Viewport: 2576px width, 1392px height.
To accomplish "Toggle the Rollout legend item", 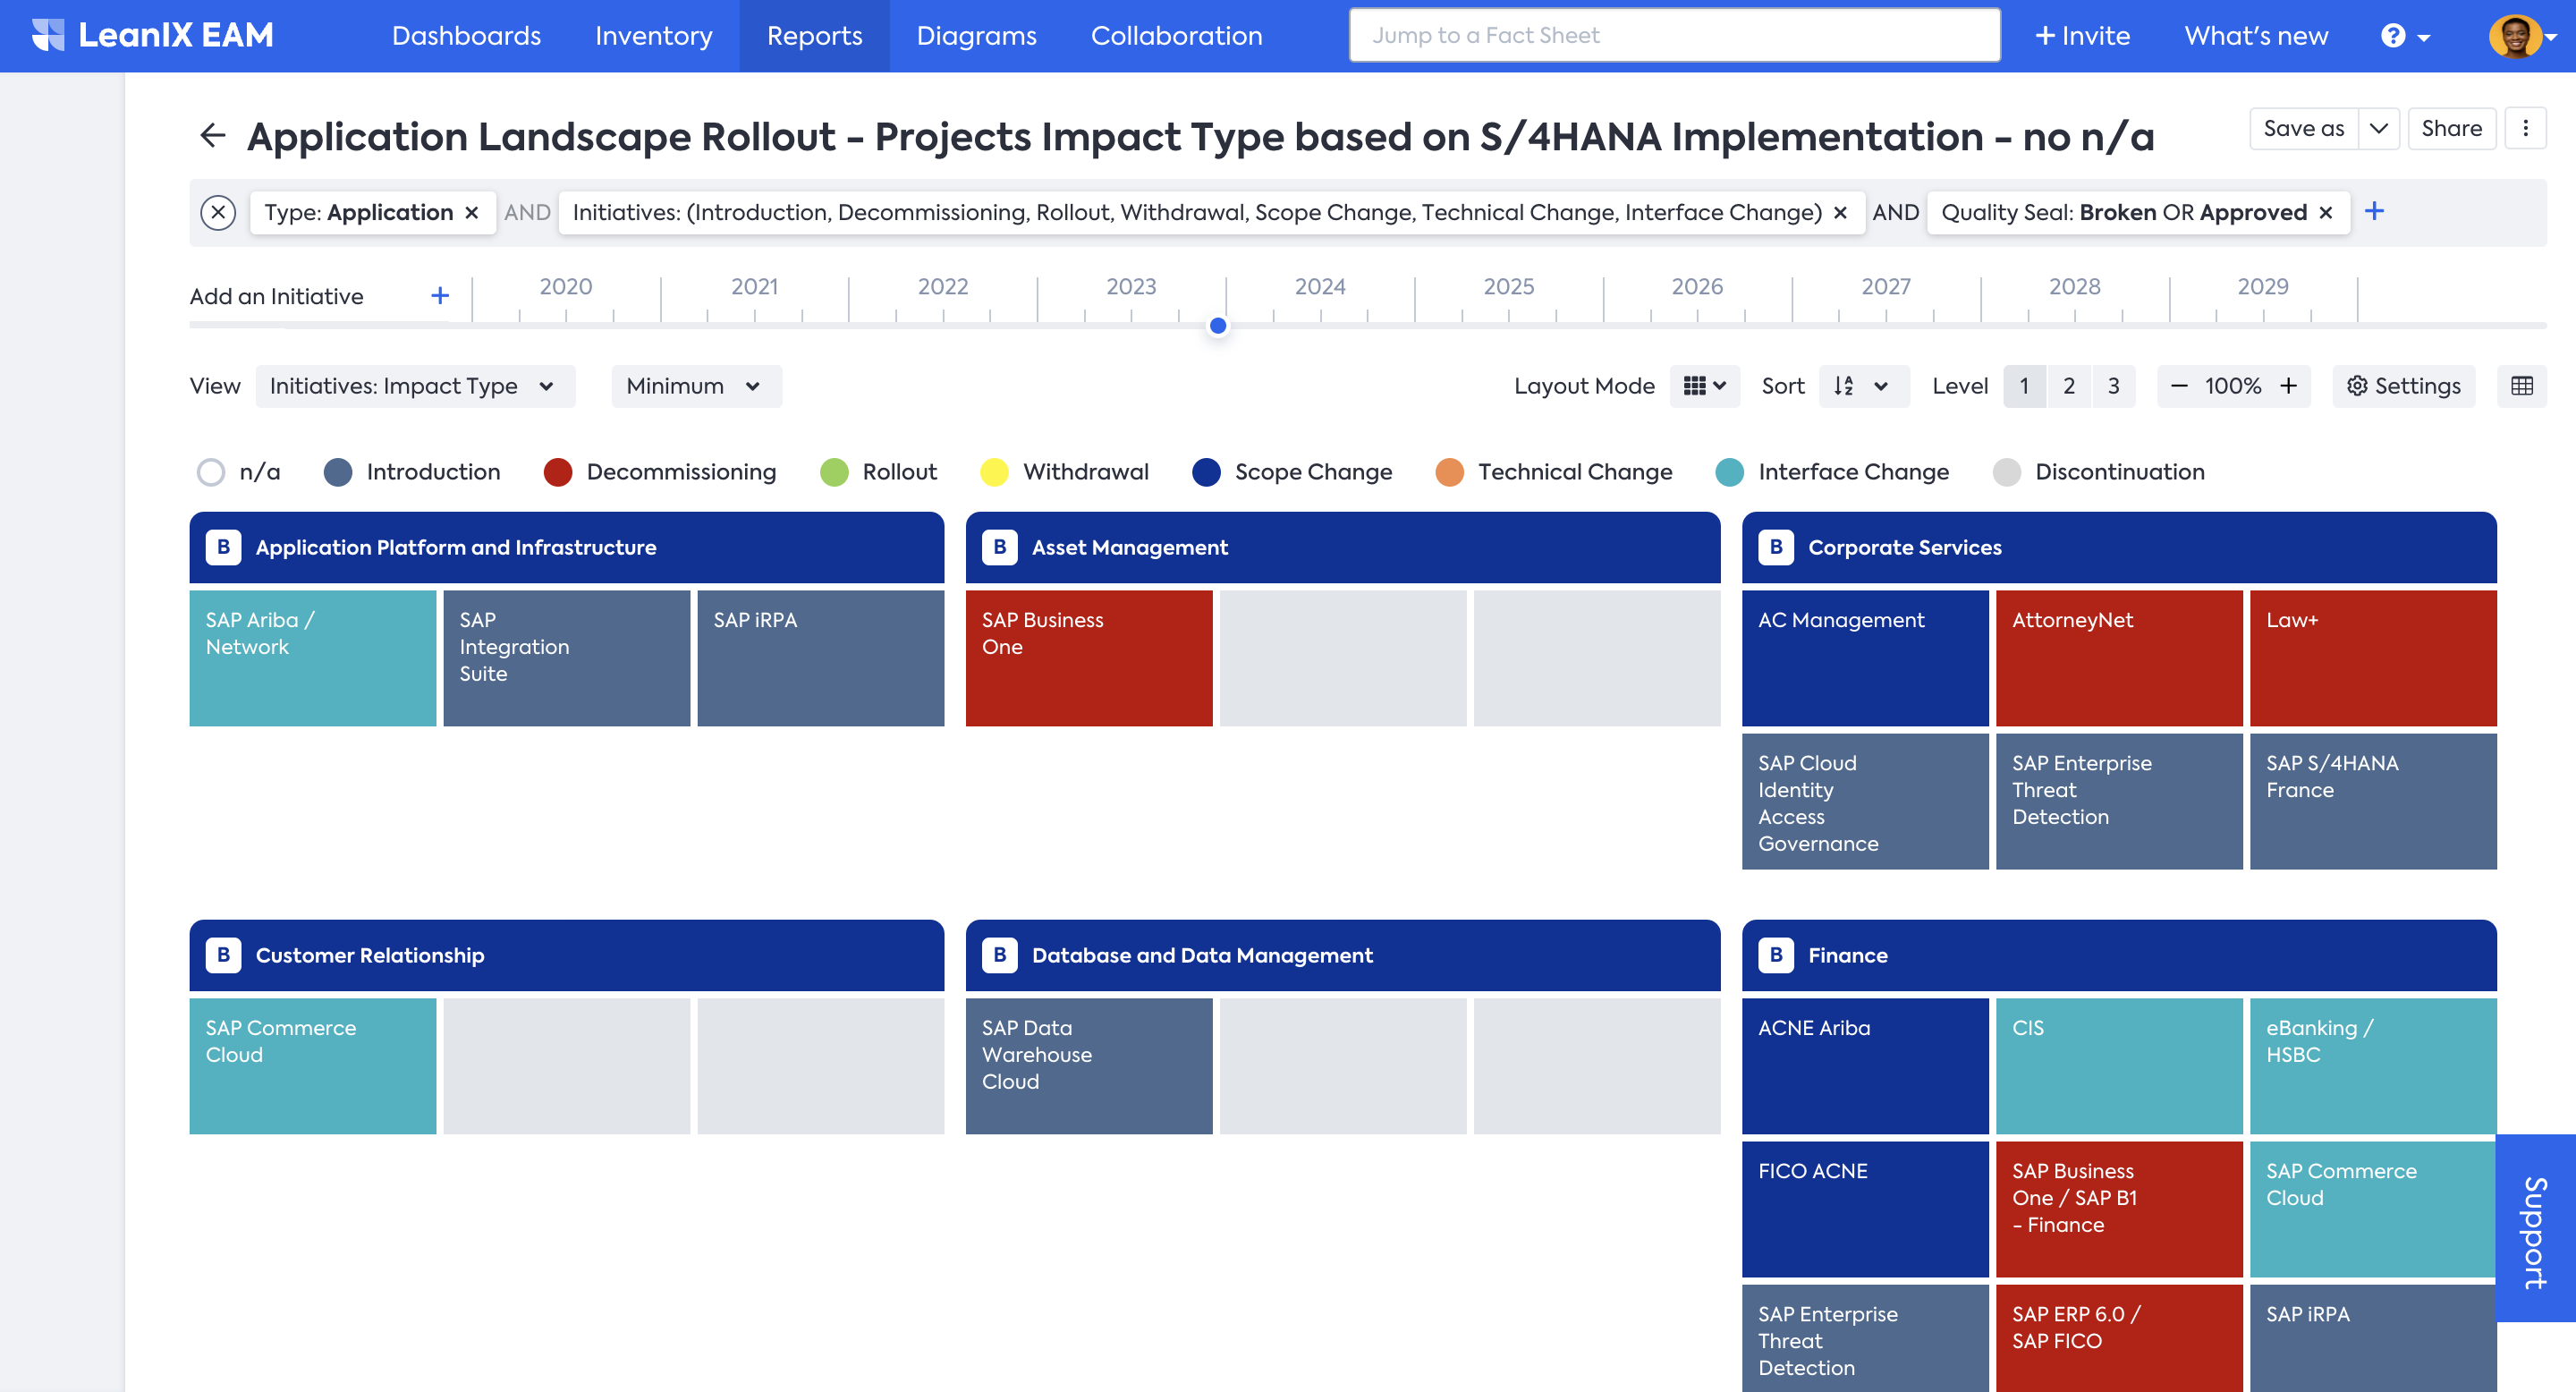I will point(878,472).
